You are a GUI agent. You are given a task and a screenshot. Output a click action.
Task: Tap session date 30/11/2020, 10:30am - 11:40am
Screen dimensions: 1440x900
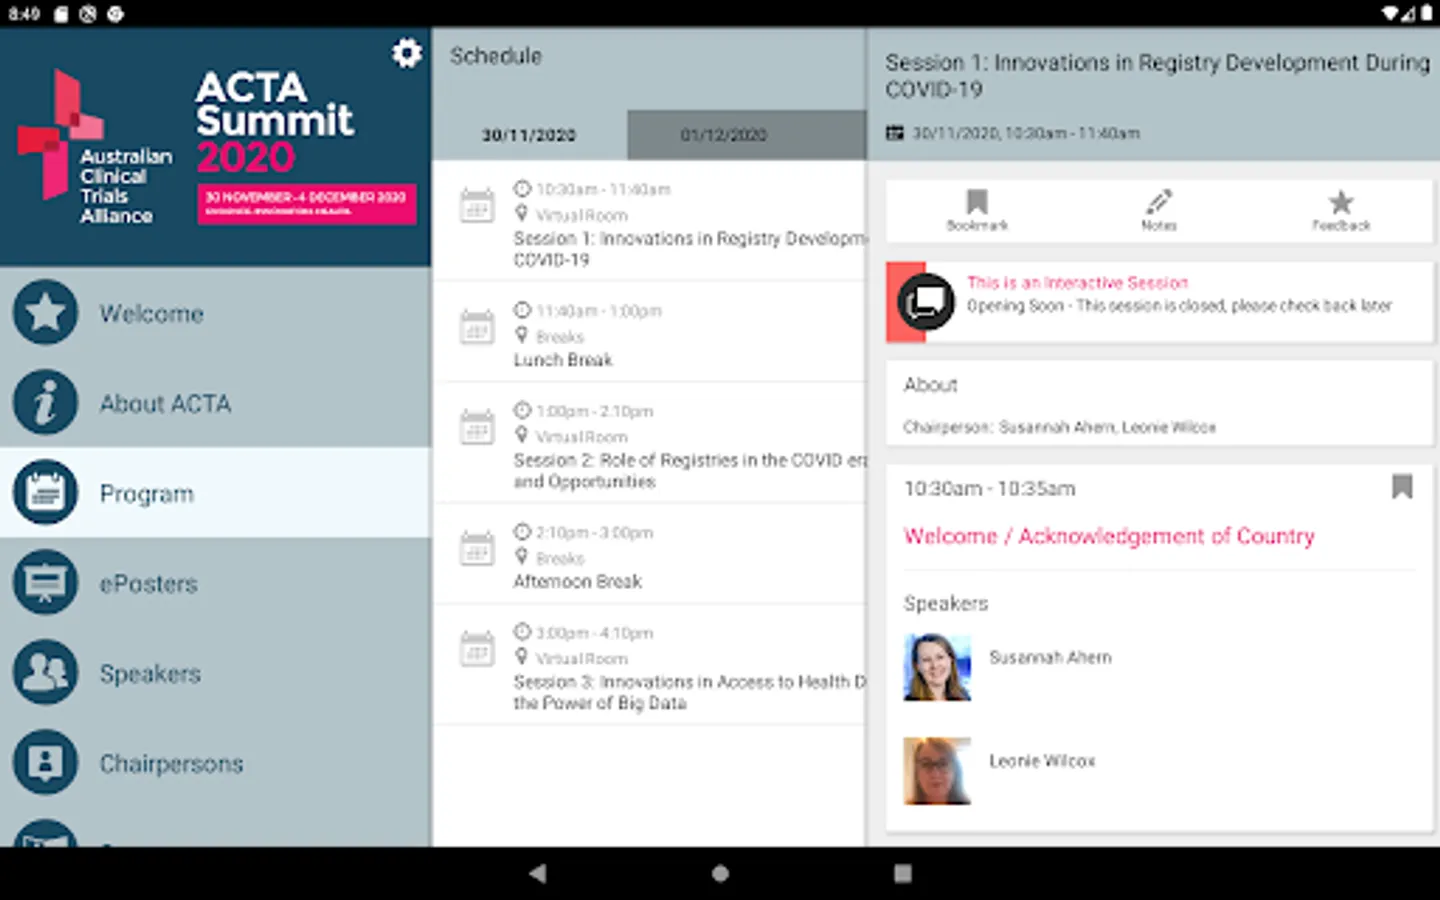1026,133
